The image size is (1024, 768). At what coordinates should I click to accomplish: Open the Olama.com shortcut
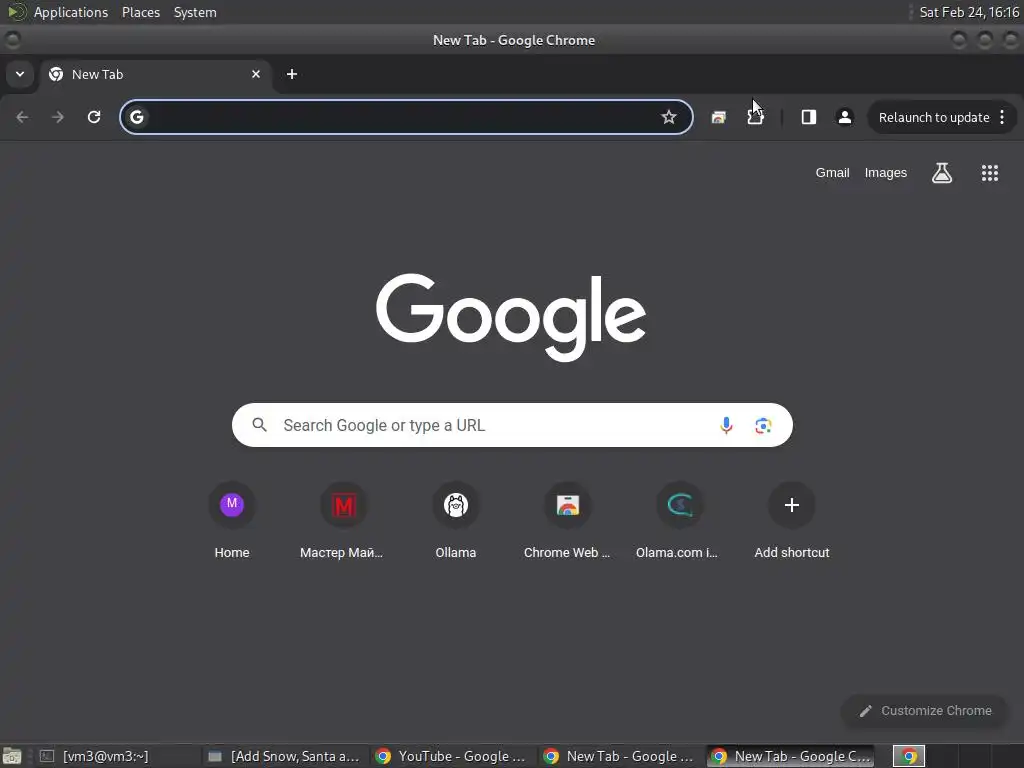pos(679,520)
